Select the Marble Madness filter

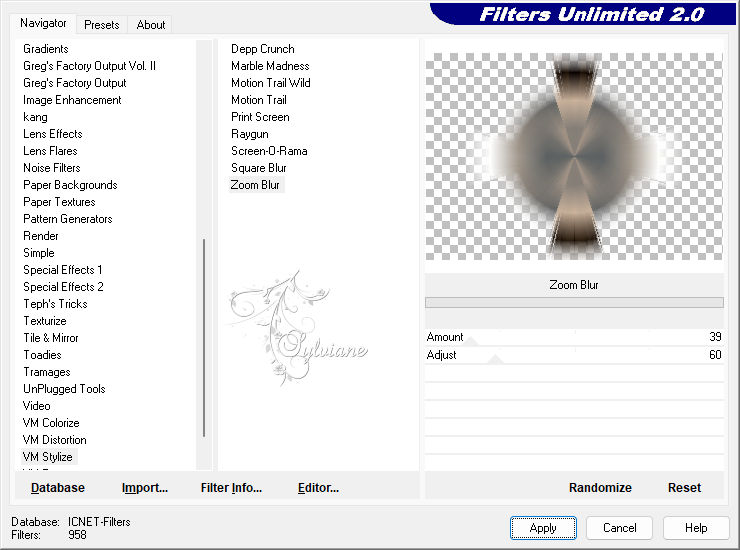(270, 66)
